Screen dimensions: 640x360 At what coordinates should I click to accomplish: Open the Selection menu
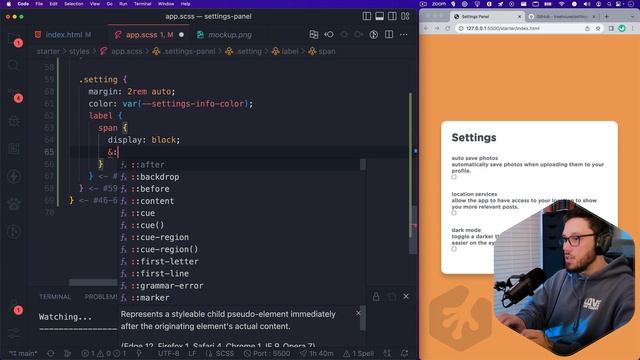(73, 4)
